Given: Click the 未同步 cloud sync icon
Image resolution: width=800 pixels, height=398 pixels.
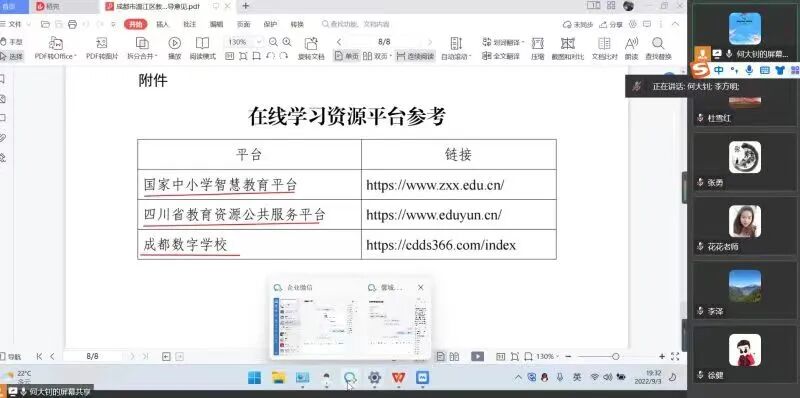Looking at the screenshot, I should pos(578,24).
